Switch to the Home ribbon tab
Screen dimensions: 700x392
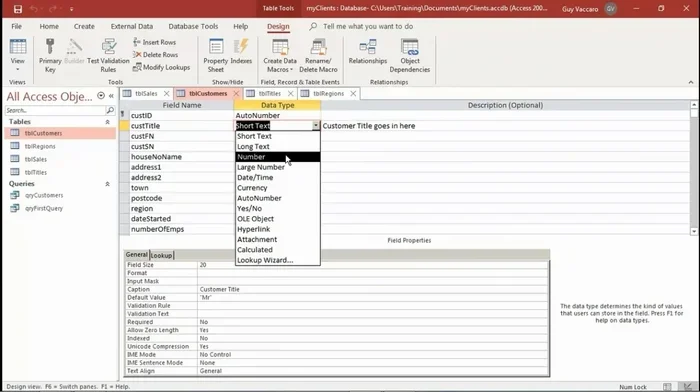pyautogui.click(x=49, y=26)
